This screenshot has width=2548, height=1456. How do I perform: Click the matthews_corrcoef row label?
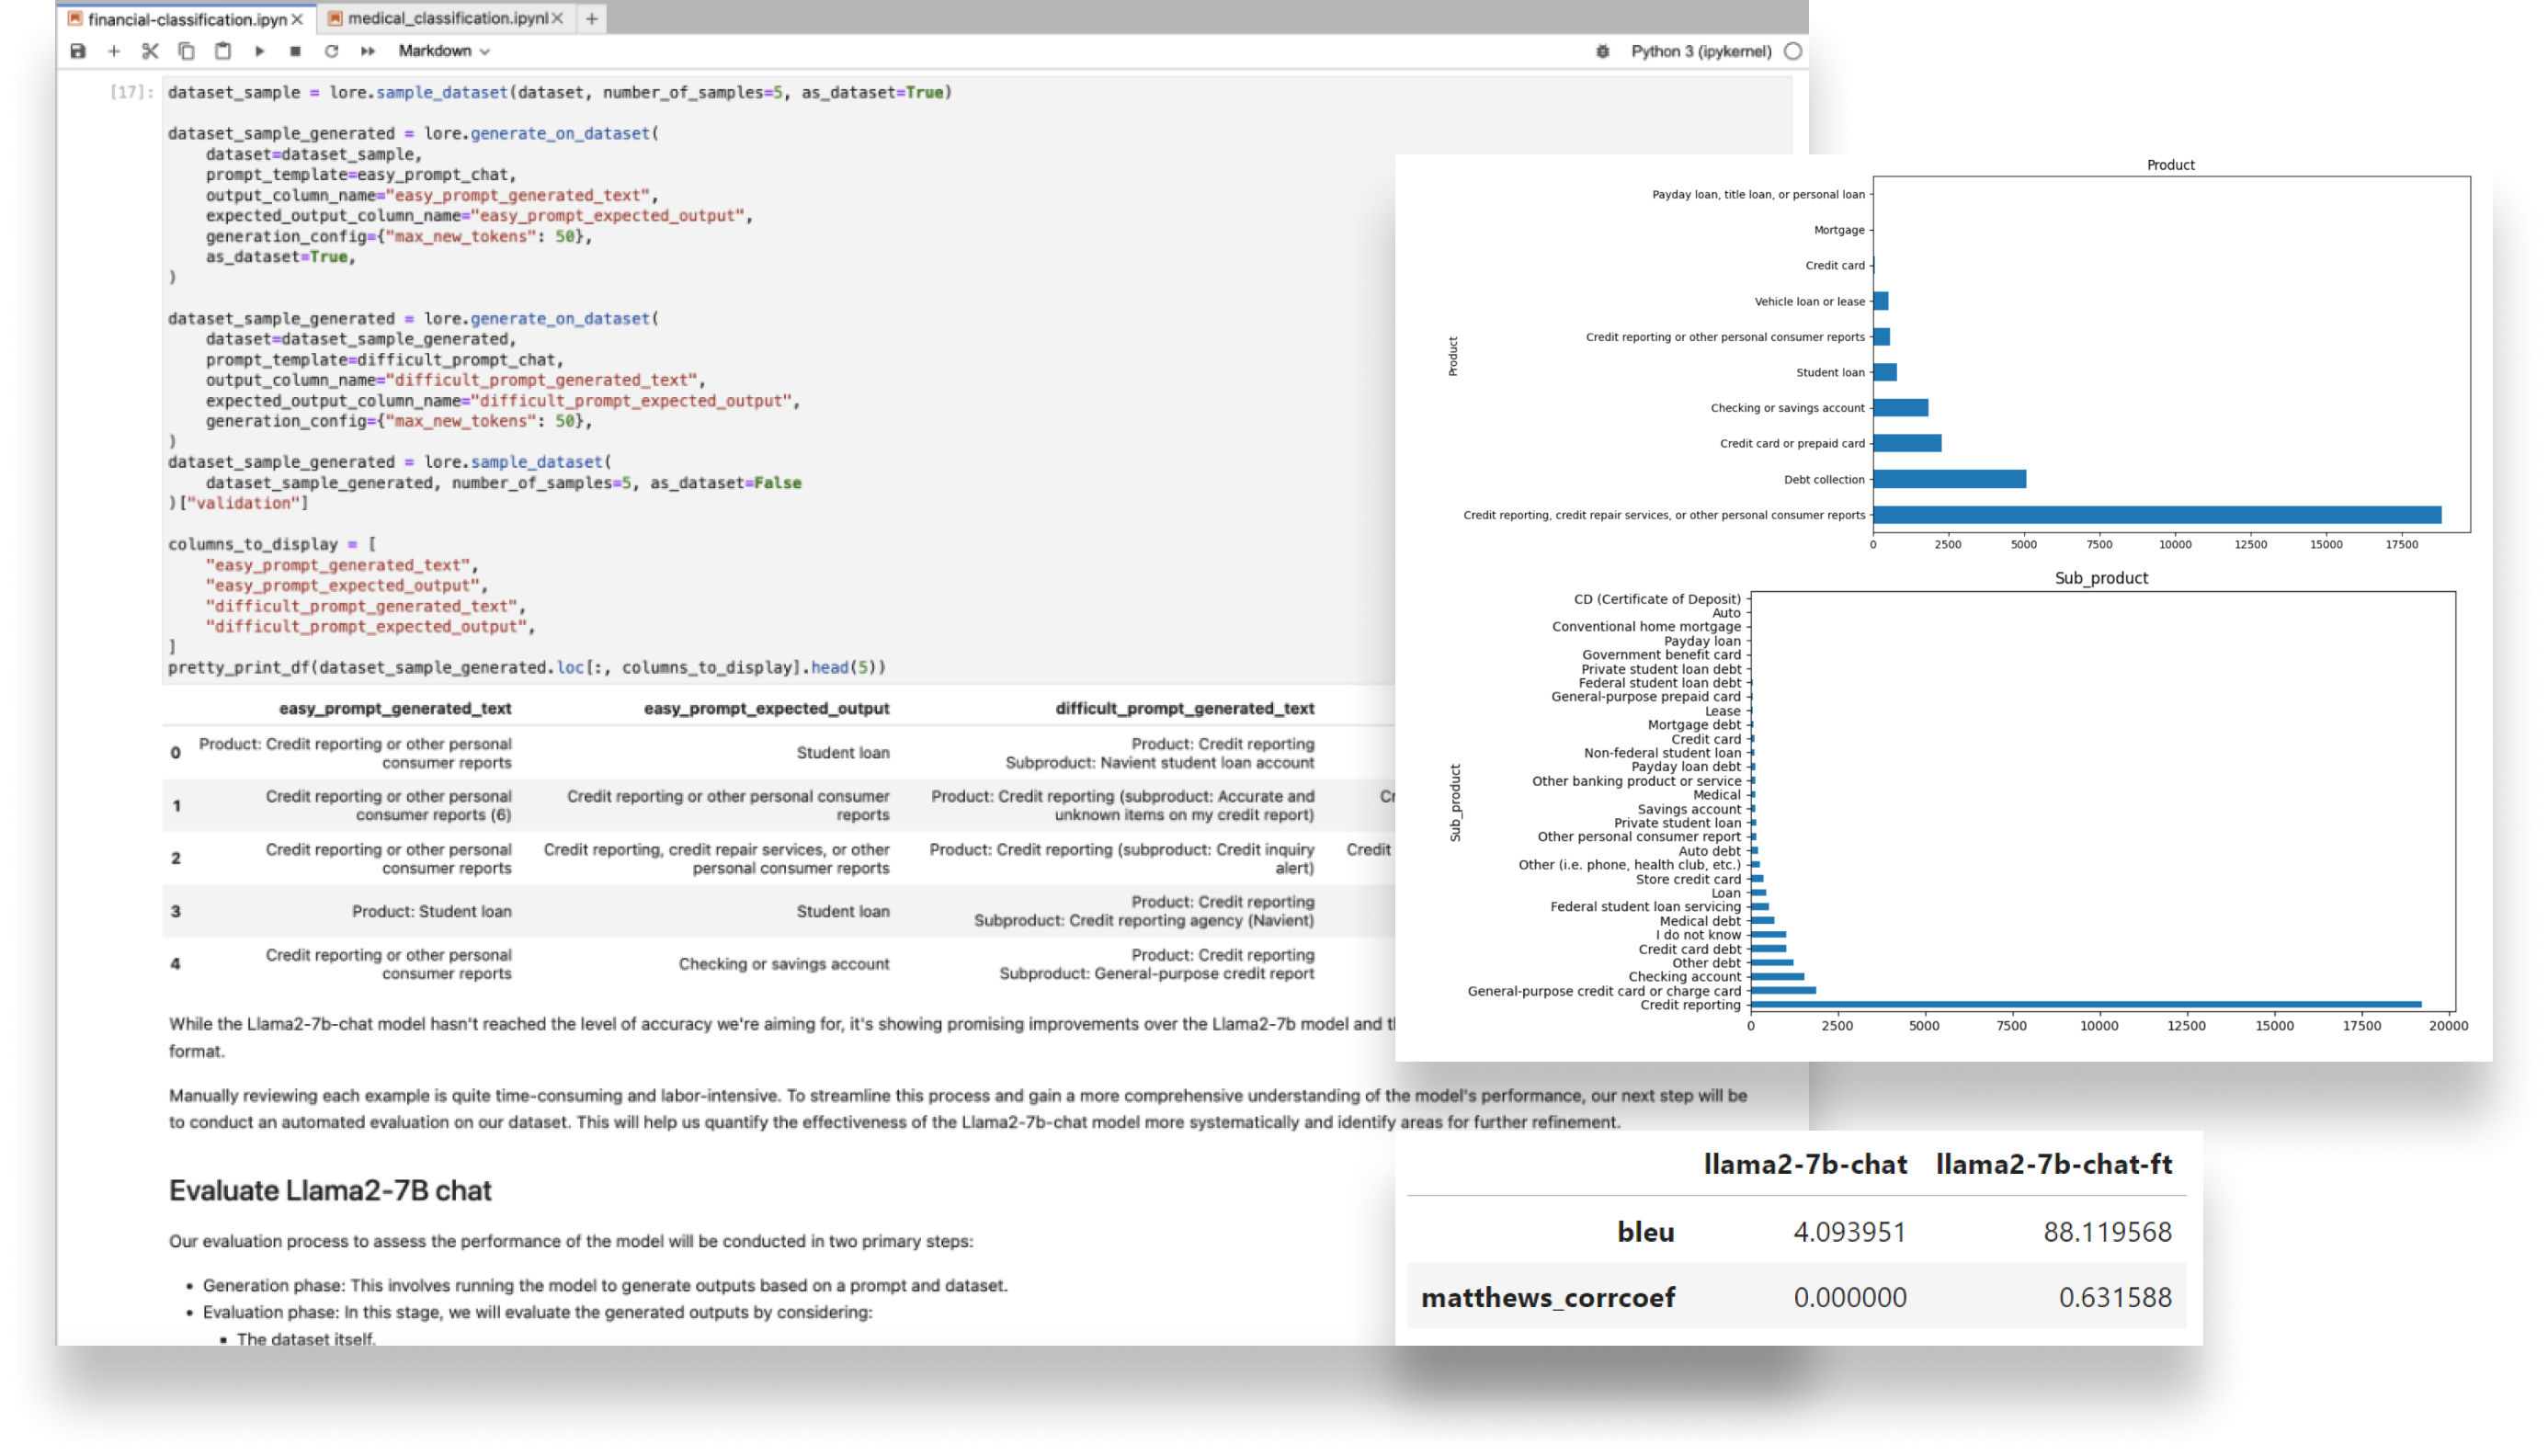[1548, 1297]
